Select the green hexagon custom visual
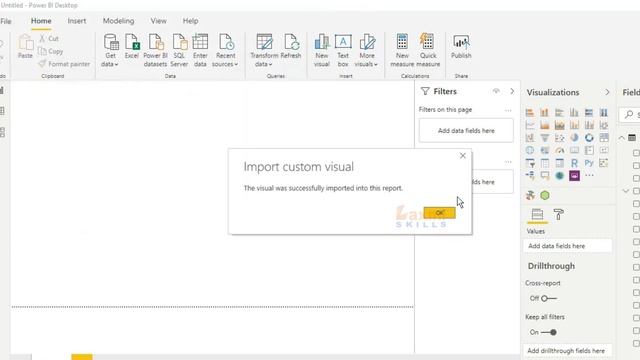 click(545, 196)
